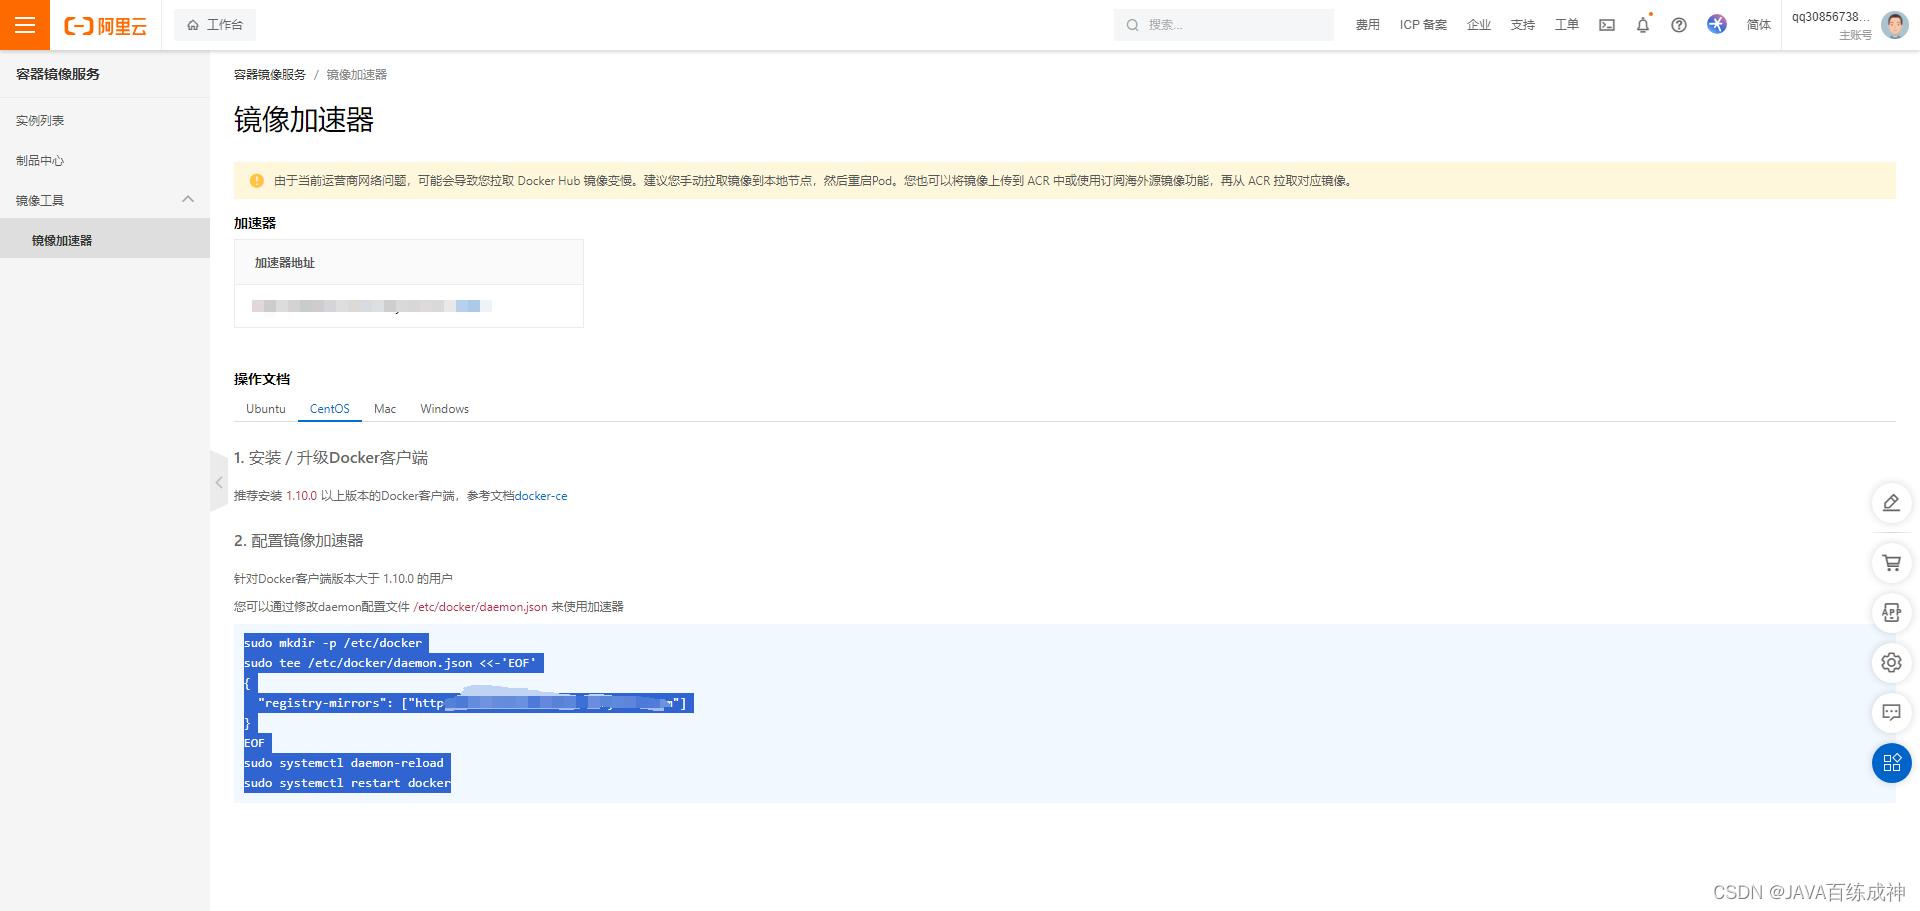Open the 费用 menu
The width and height of the screenshot is (1920, 911).
tap(1367, 25)
